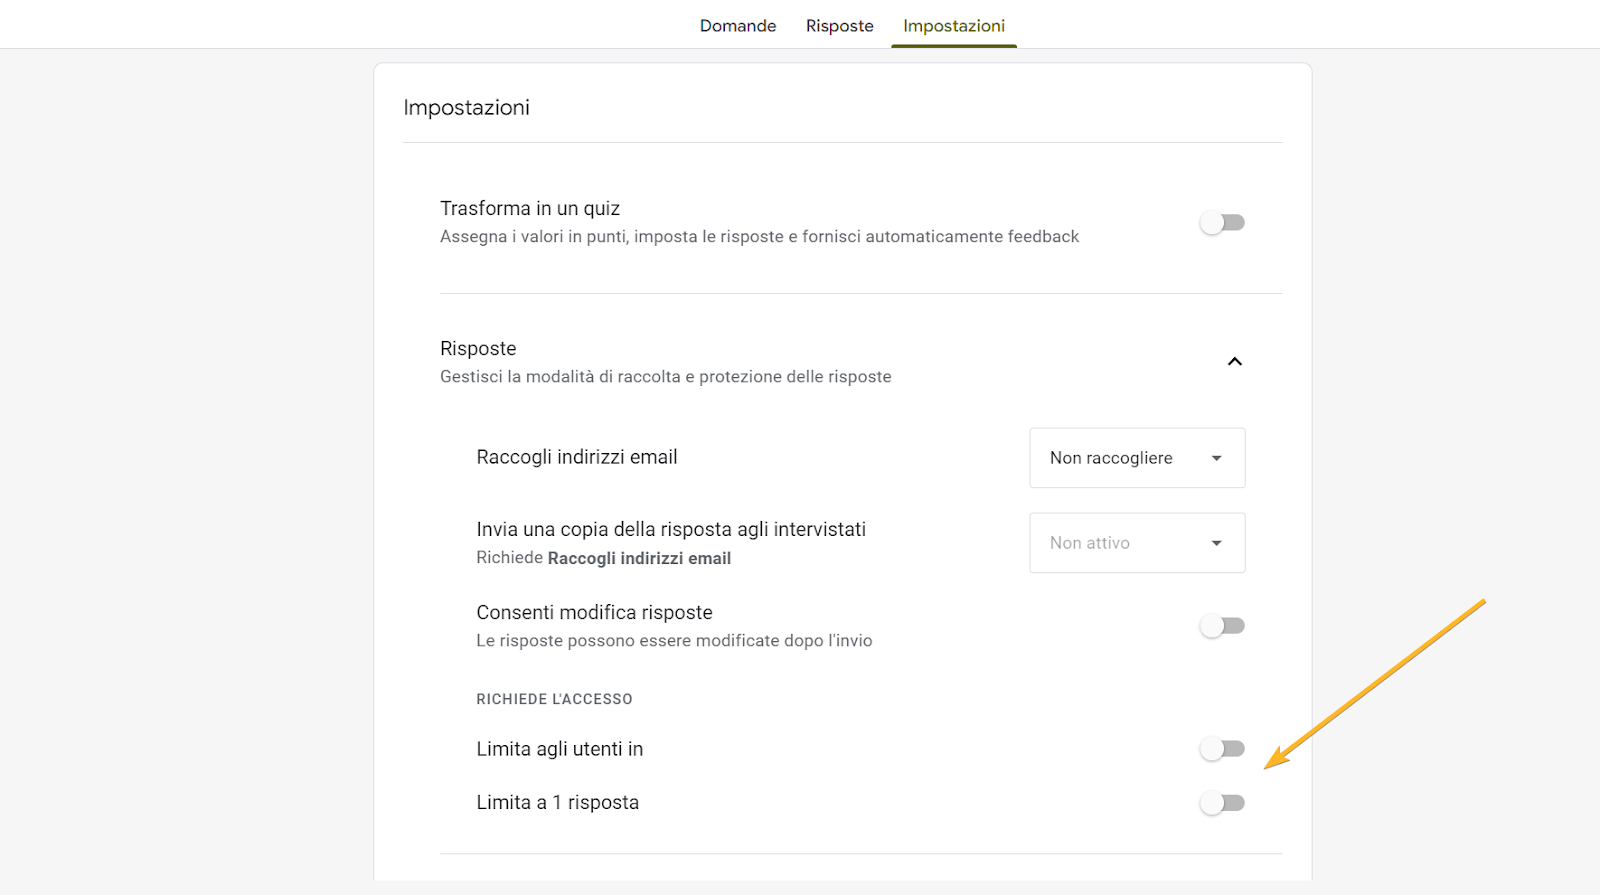
Task: Click the Risposte section heading
Action: [x=478, y=349]
